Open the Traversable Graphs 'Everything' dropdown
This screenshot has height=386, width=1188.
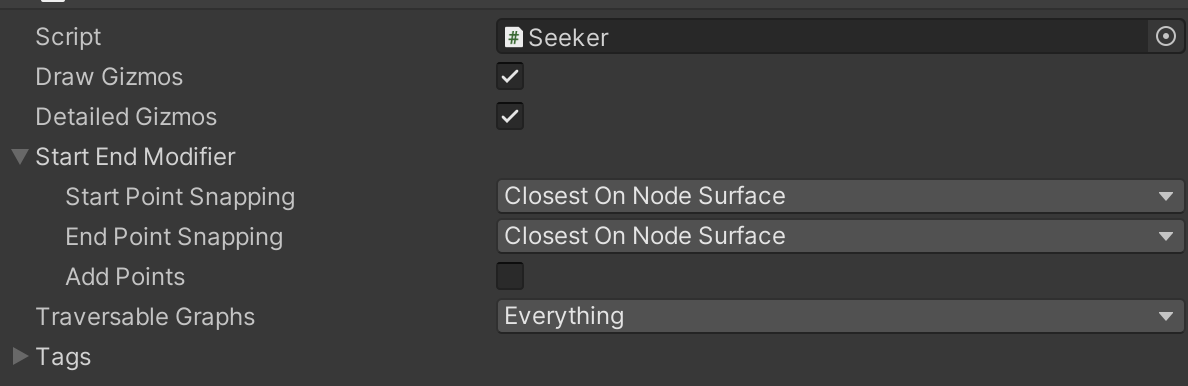(x=840, y=316)
